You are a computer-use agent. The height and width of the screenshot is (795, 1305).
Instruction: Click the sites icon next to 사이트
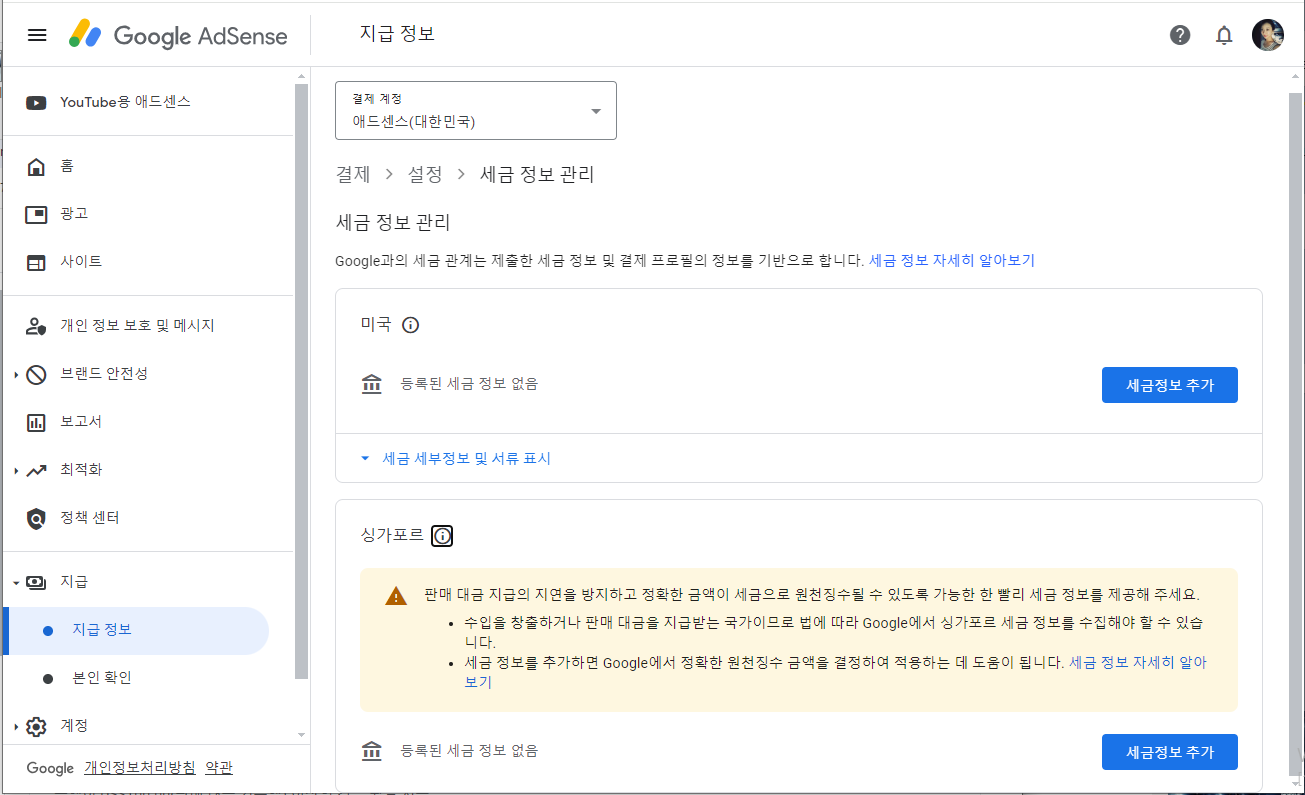[36, 262]
